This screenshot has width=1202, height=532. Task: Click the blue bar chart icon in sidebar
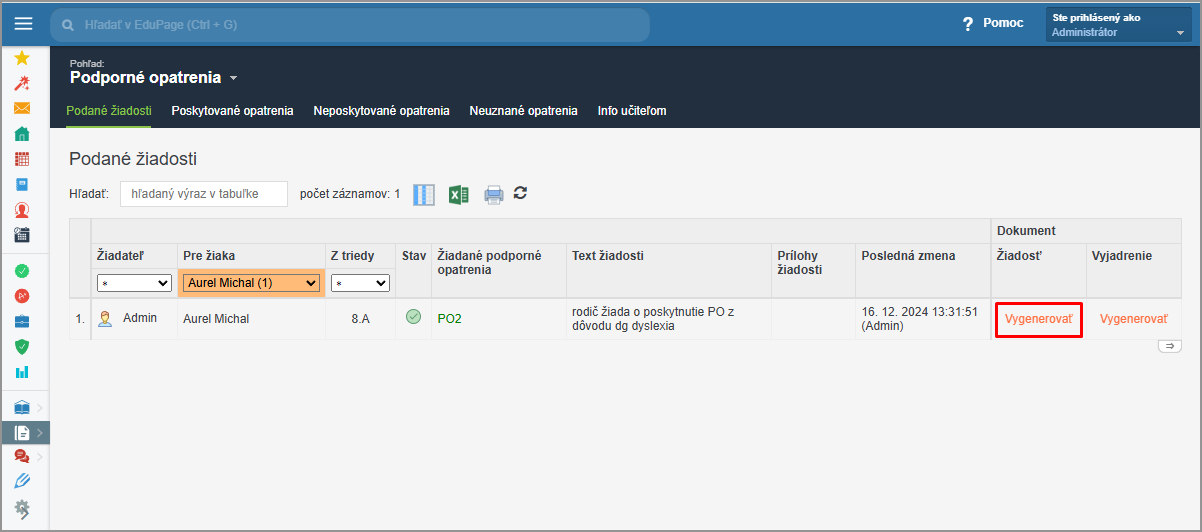click(x=22, y=372)
